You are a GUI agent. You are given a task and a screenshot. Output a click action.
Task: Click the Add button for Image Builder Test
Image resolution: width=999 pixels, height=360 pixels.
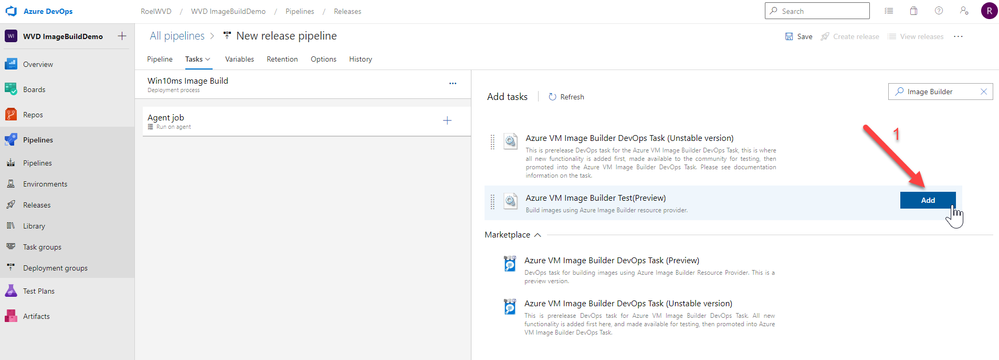pyautogui.click(x=928, y=200)
